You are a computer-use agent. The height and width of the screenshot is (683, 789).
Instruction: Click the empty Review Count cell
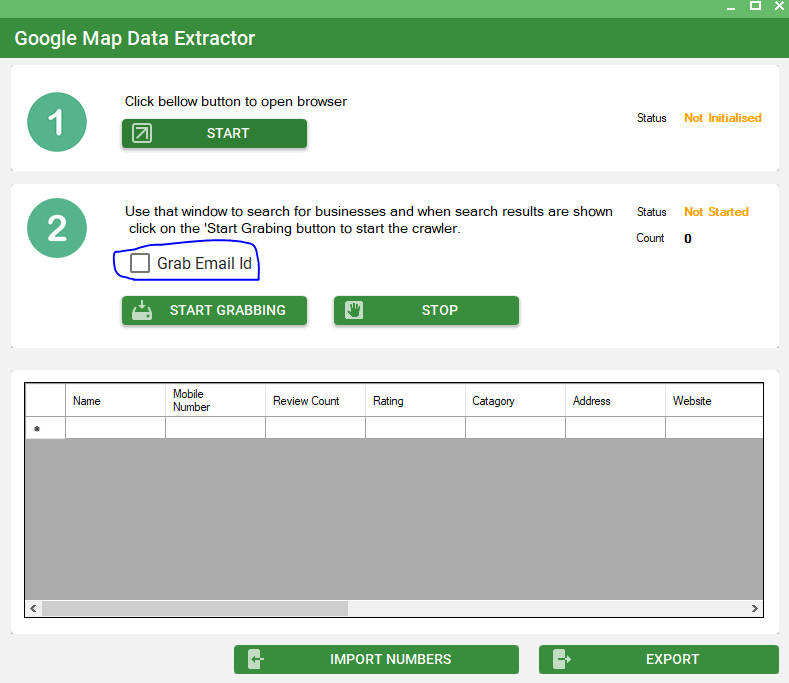tap(315, 428)
